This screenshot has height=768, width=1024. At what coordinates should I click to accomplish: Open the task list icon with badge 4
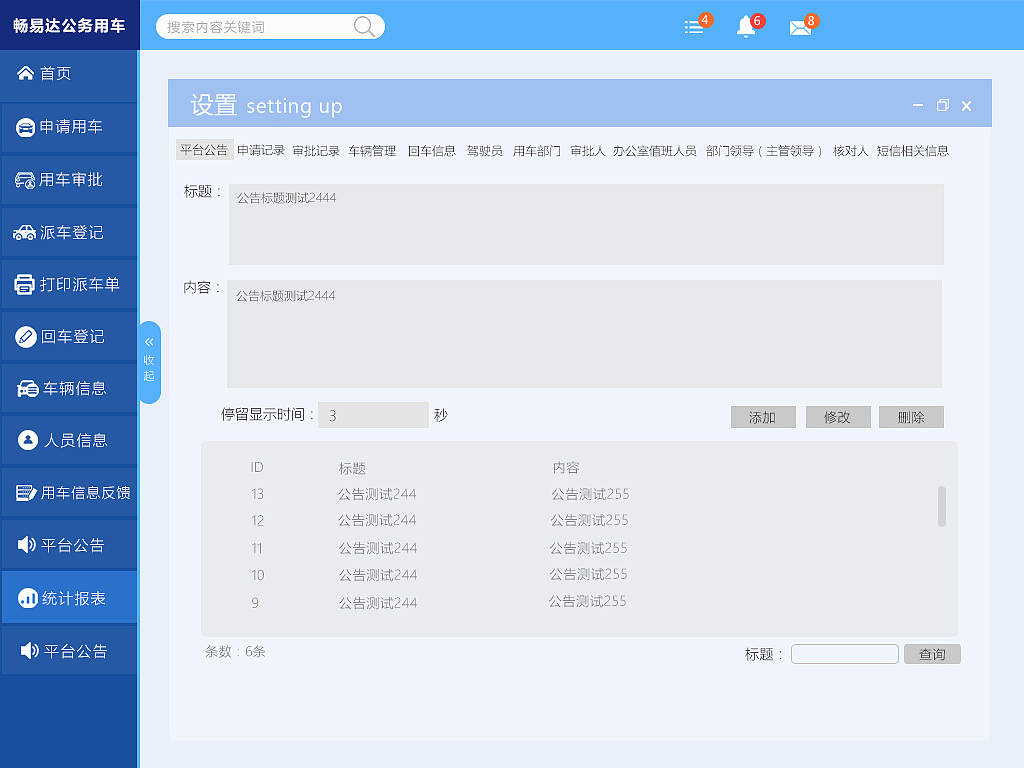coord(693,27)
